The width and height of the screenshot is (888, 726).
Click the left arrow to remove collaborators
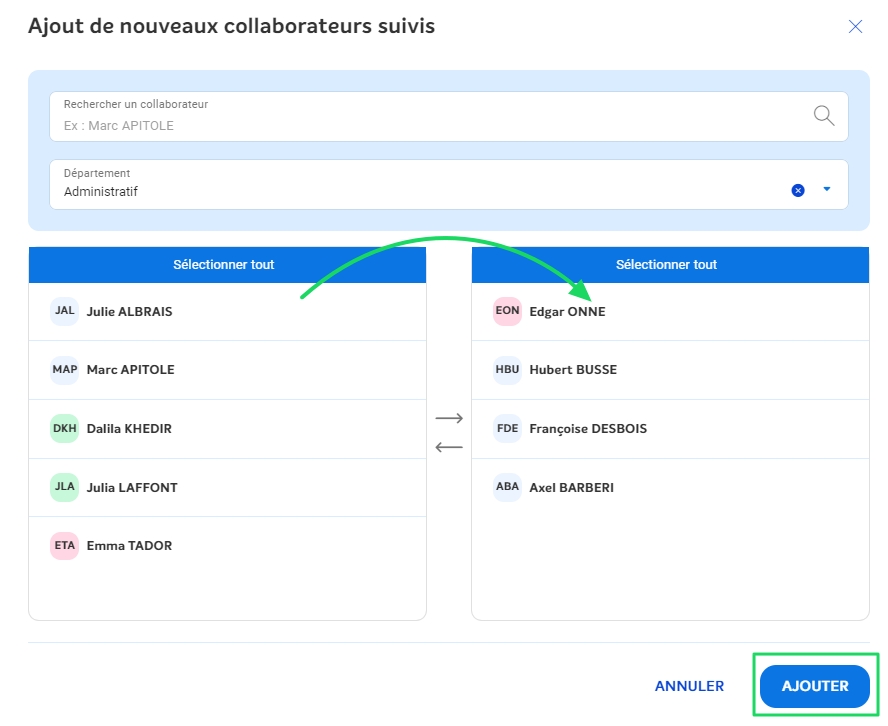[x=449, y=447]
